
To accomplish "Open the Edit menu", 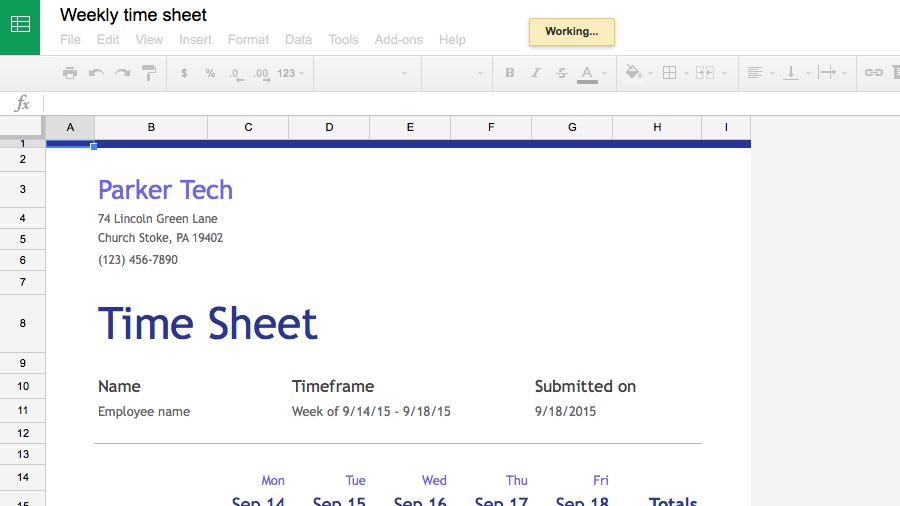I will pyautogui.click(x=108, y=40).
